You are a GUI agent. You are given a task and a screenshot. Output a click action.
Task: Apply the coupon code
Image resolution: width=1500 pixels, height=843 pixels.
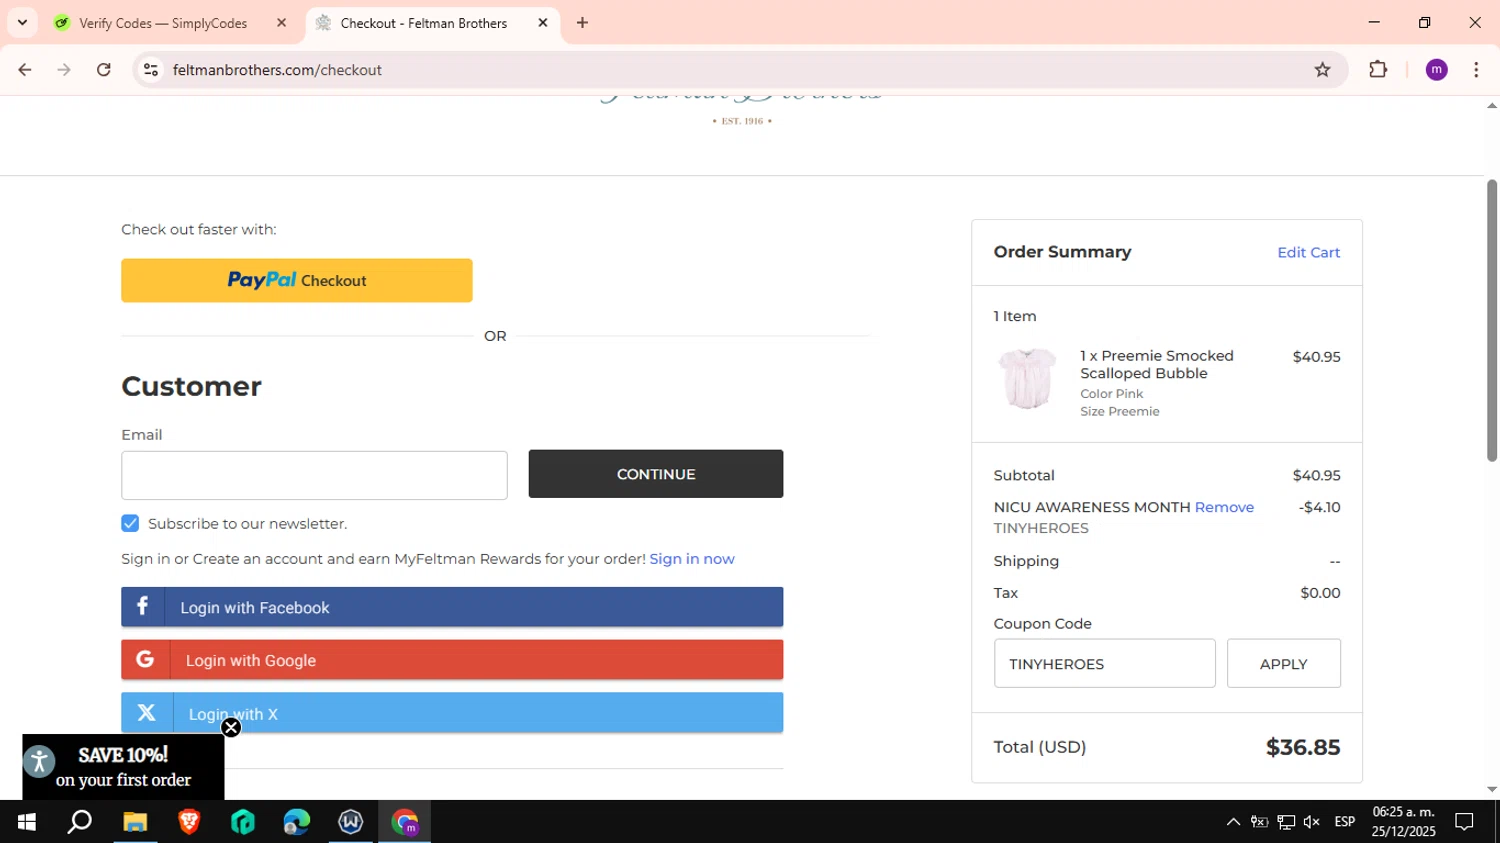coord(1284,664)
